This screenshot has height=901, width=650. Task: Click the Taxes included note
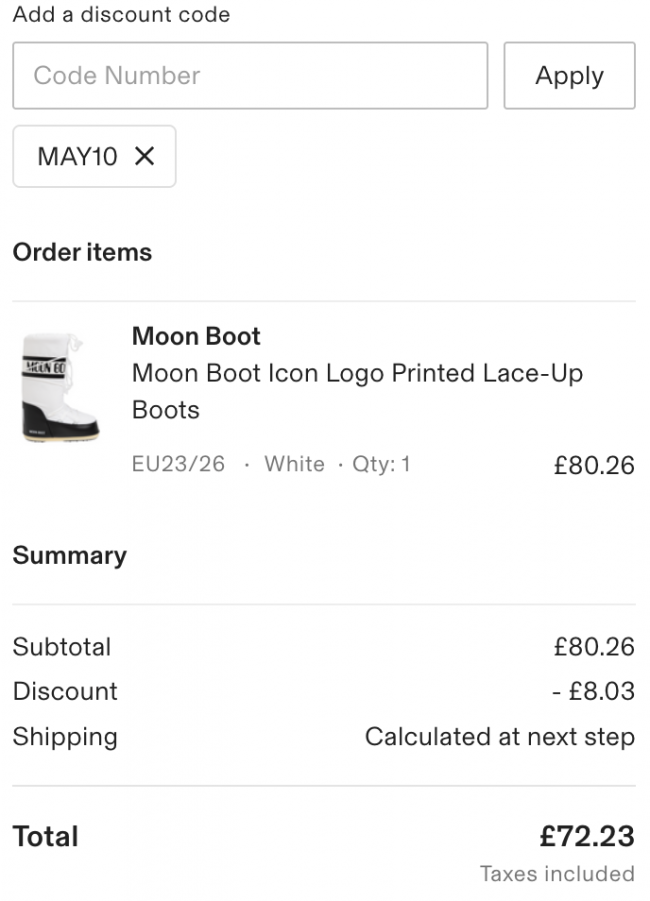[x=557, y=874]
